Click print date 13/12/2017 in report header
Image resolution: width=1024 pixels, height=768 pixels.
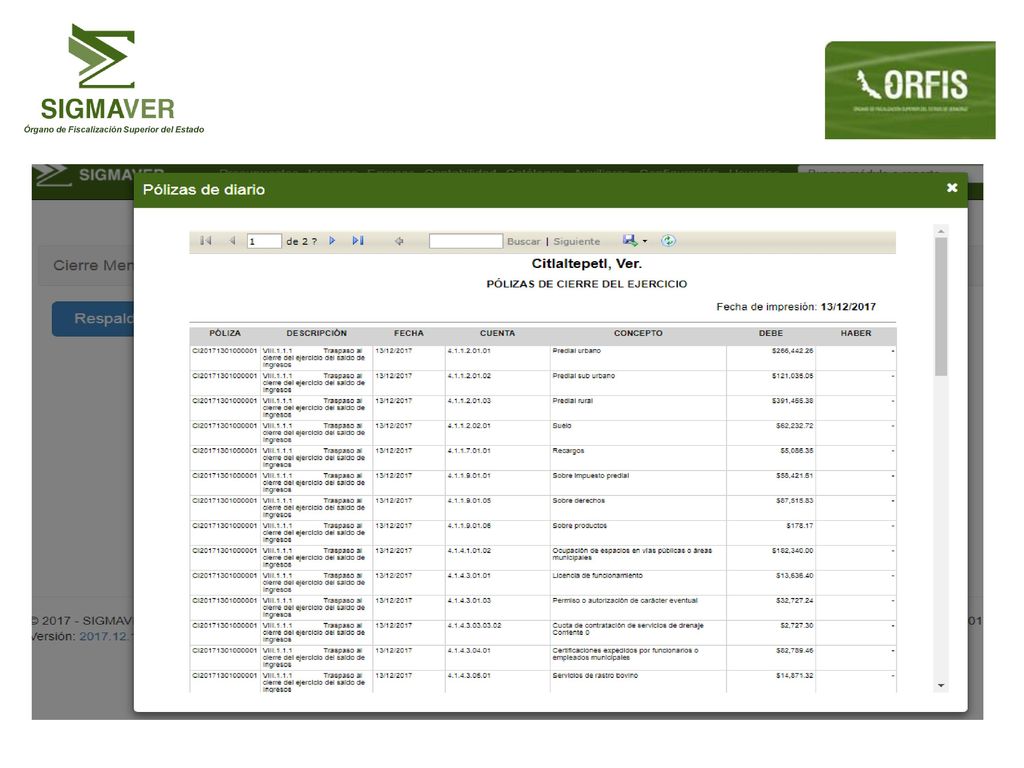(848, 306)
